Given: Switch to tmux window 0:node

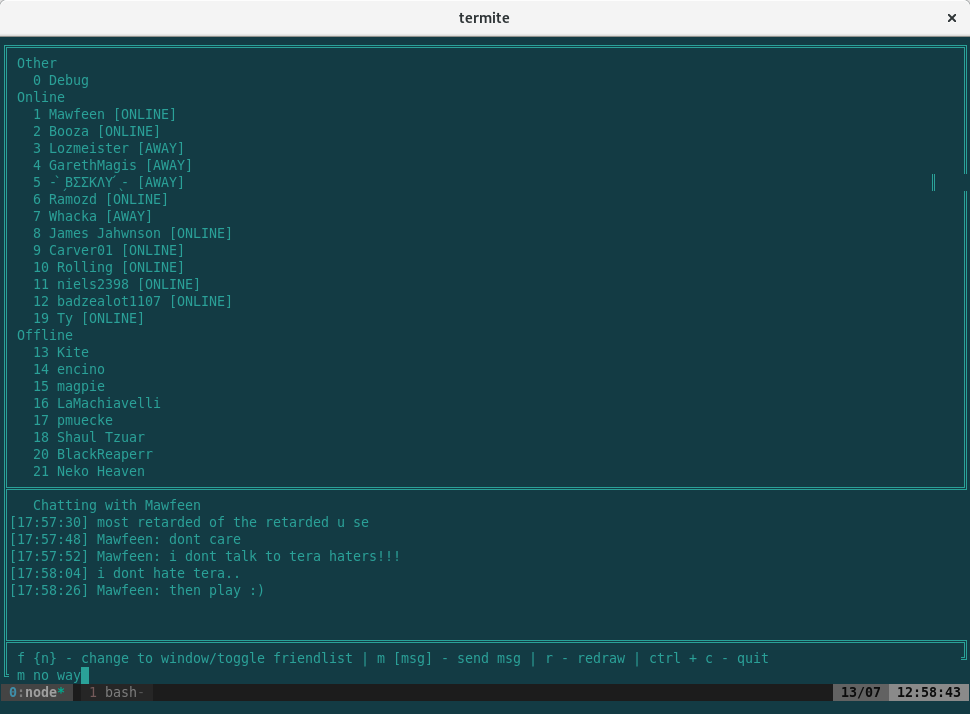Looking at the screenshot, I should click(36, 692).
